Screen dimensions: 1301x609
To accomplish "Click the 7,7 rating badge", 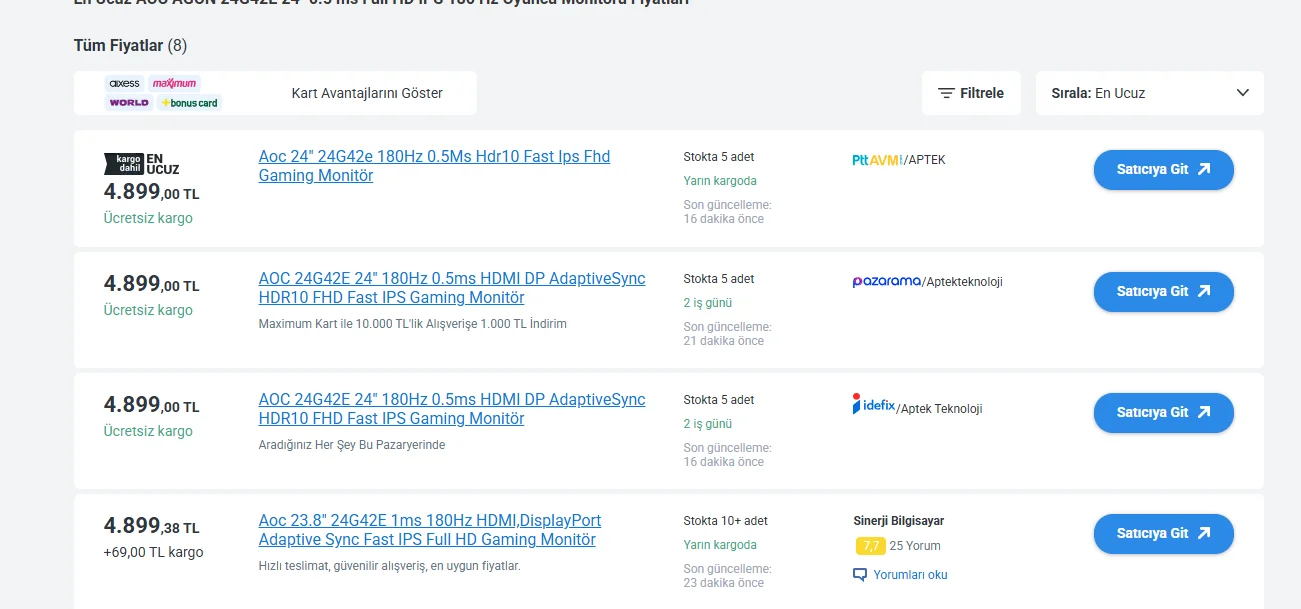I will (x=870, y=546).
